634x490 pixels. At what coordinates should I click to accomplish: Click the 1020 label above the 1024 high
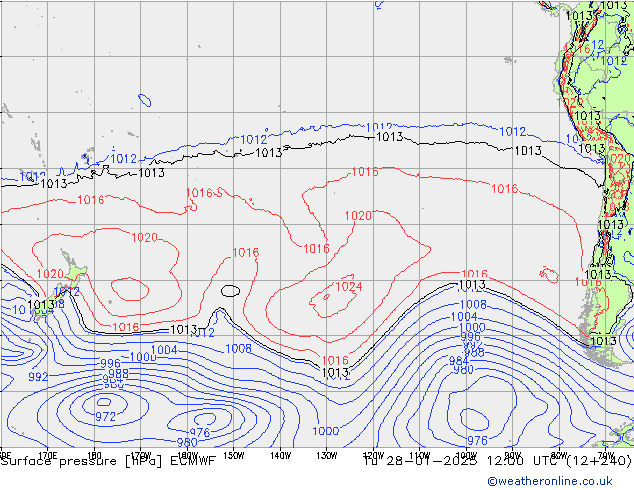358,216
